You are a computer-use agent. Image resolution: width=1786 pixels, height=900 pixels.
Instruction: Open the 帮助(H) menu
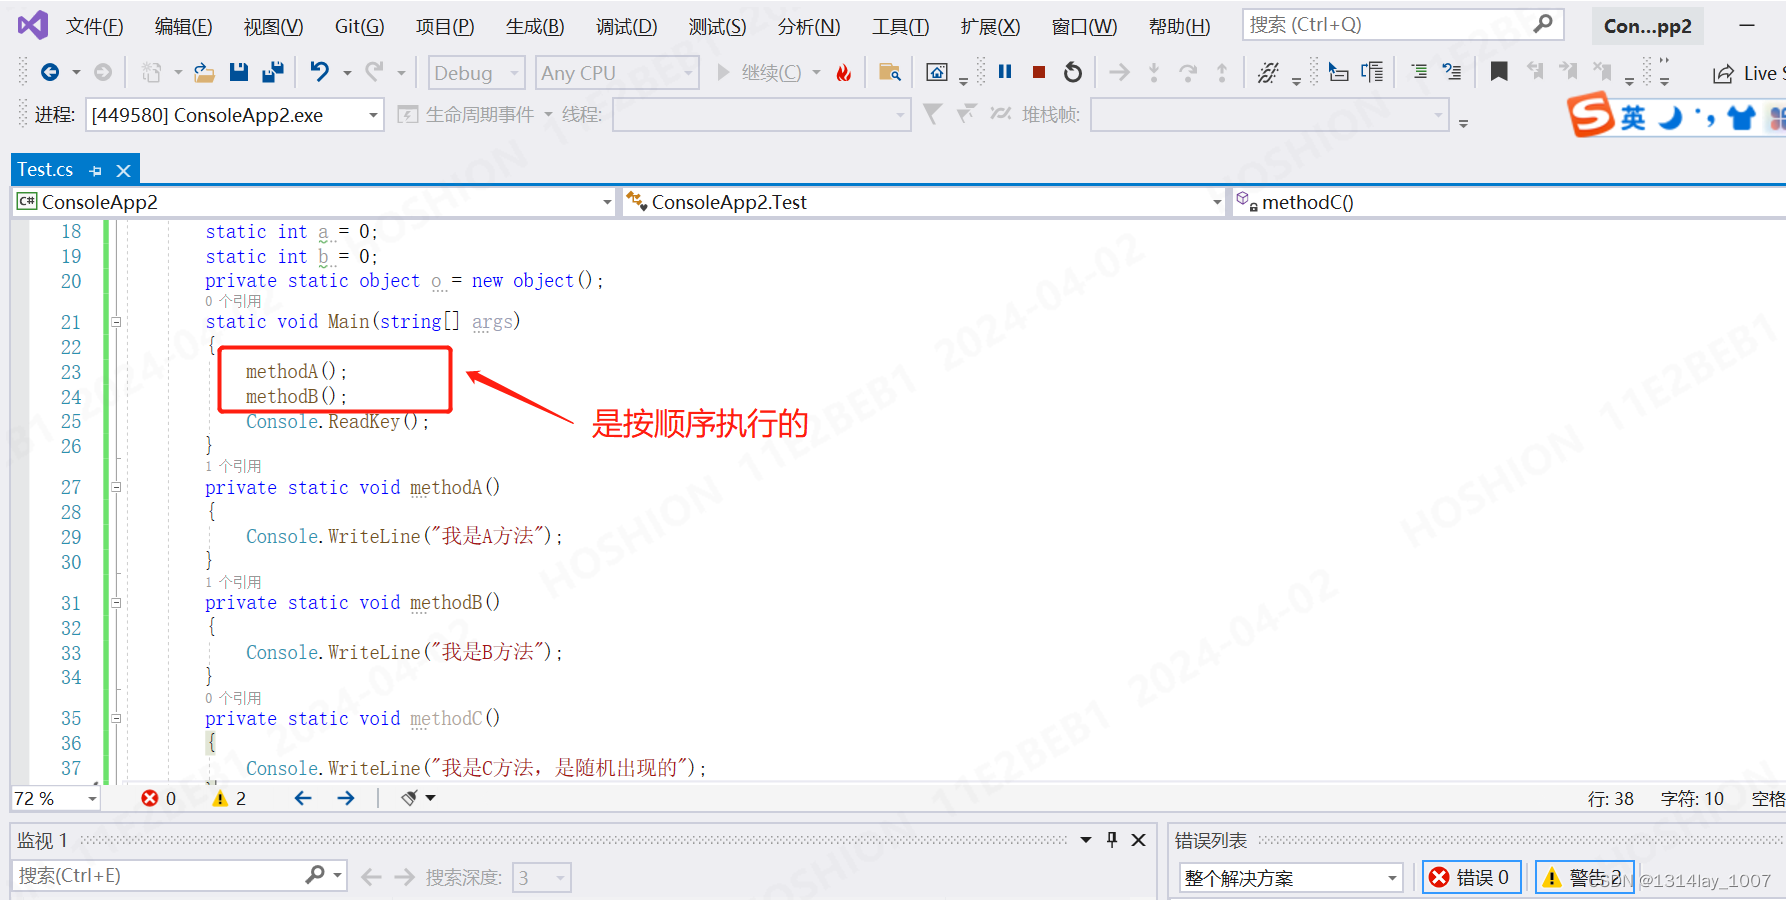pos(1179,26)
